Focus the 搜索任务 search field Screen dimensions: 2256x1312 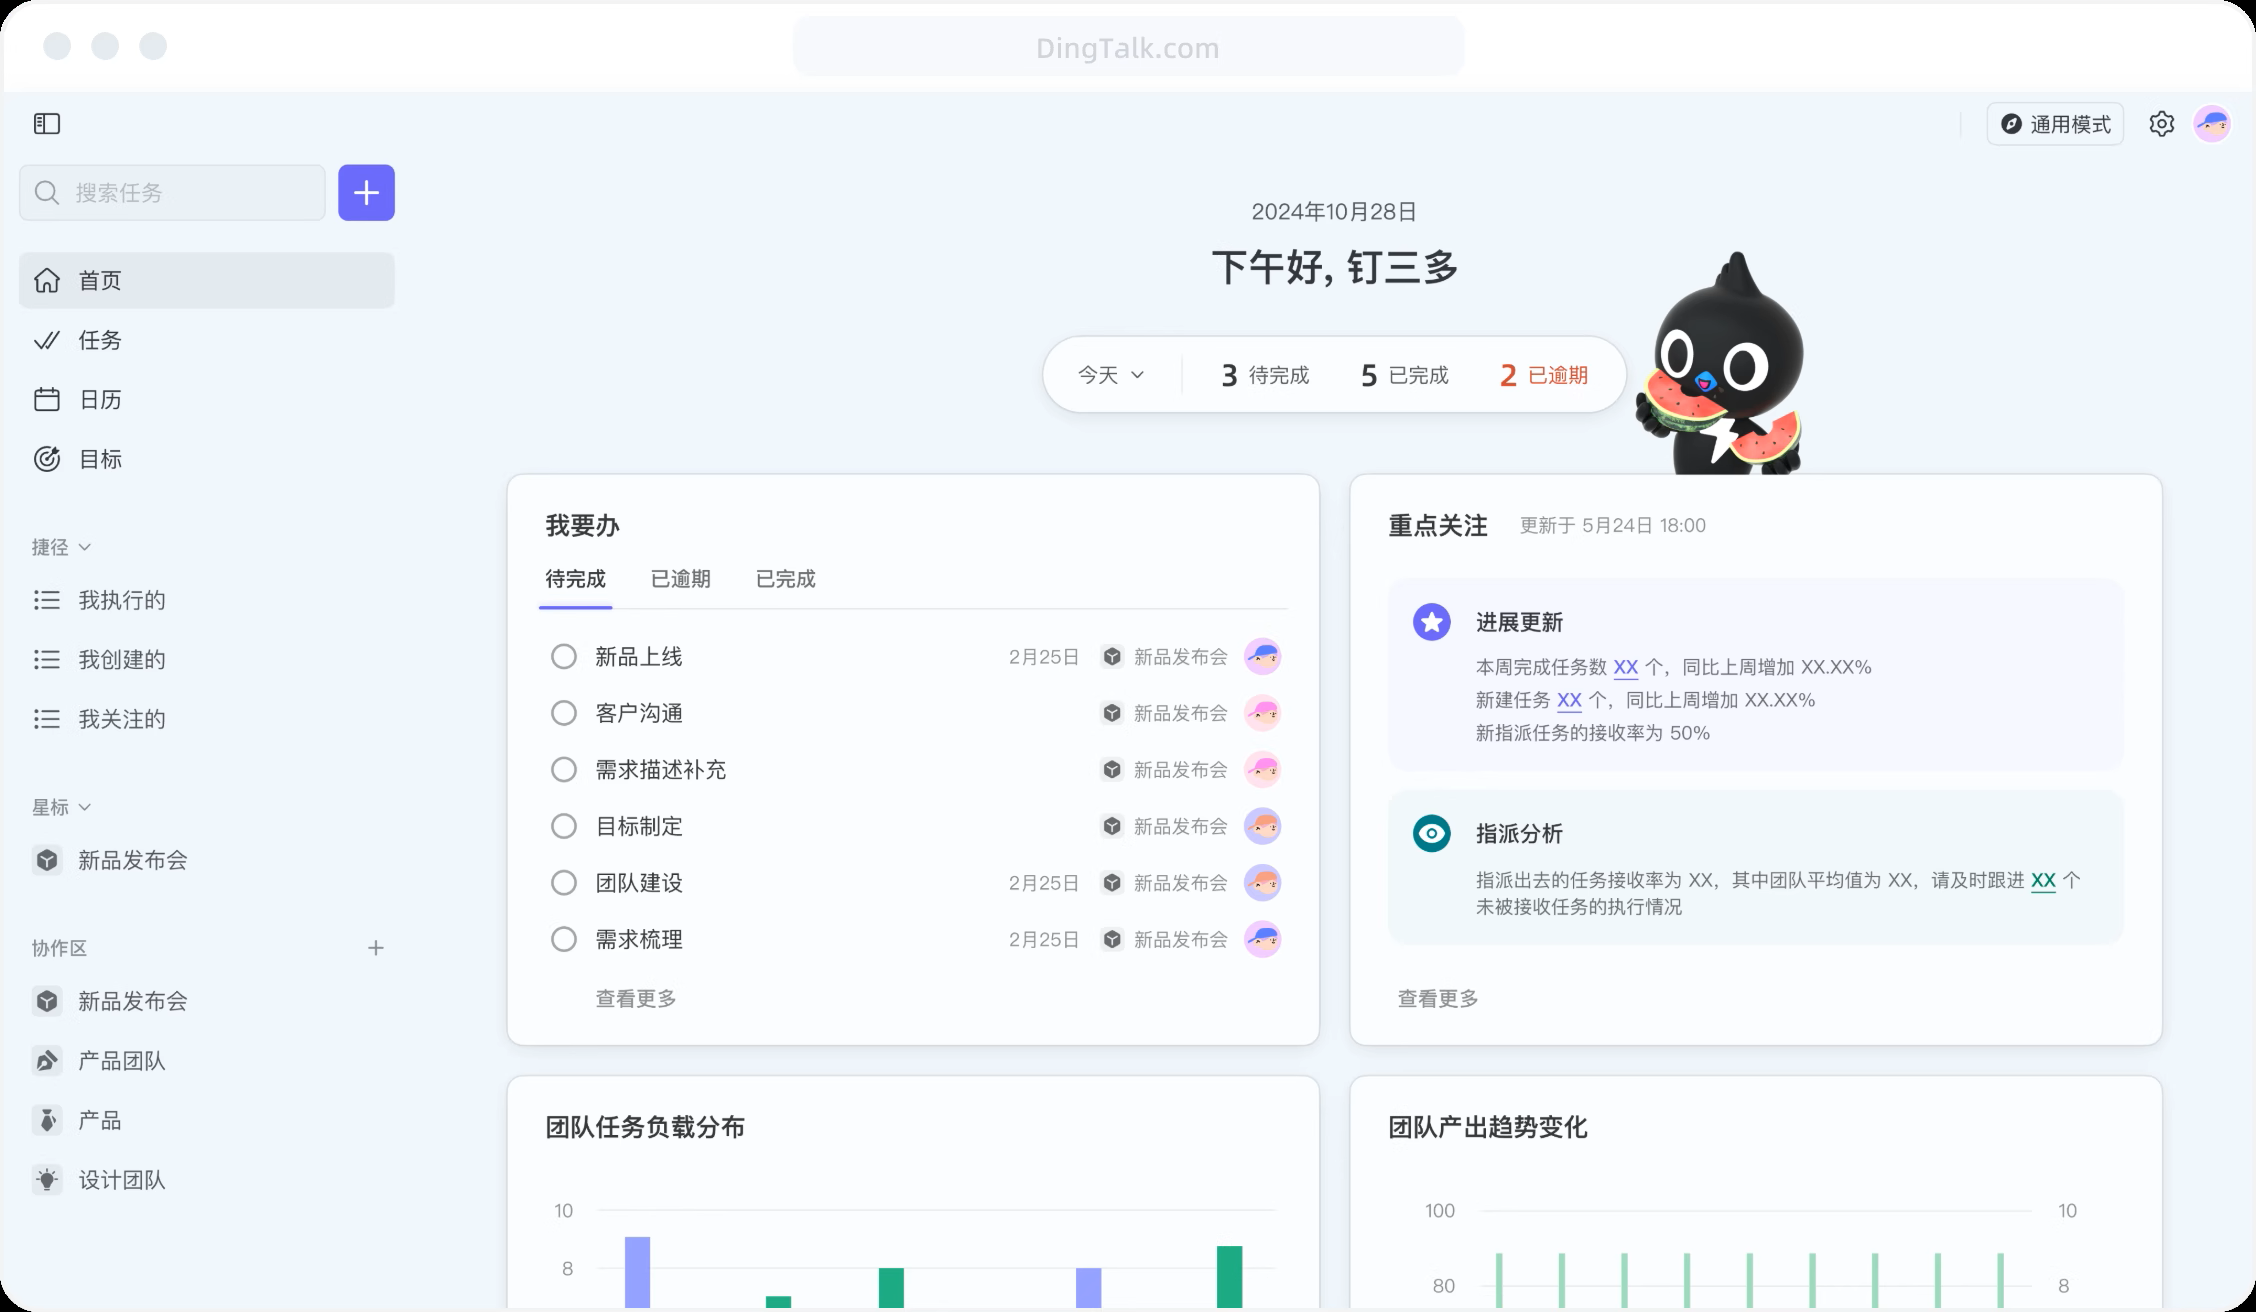click(x=172, y=192)
